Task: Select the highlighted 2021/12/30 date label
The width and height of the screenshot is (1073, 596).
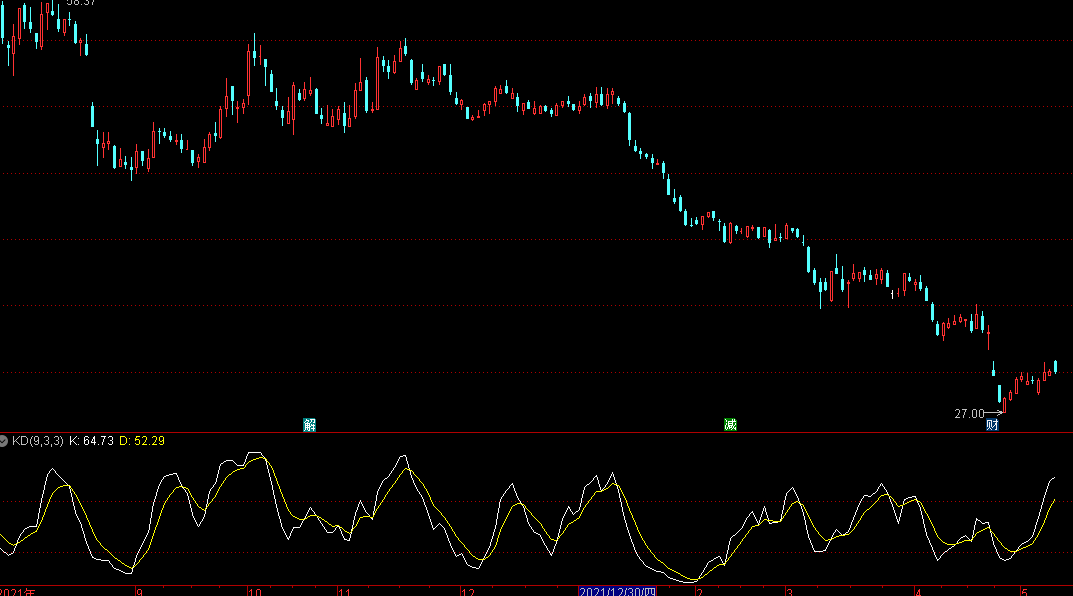Action: (617, 591)
